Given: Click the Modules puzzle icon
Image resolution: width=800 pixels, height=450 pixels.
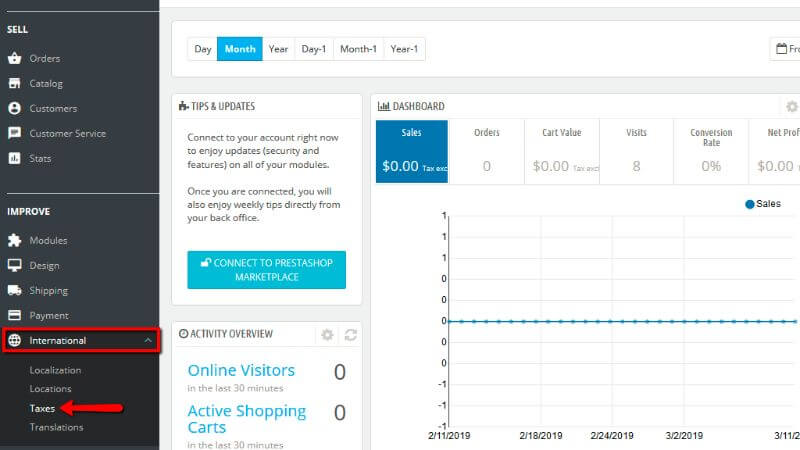Looking at the screenshot, I should pyautogui.click(x=14, y=240).
